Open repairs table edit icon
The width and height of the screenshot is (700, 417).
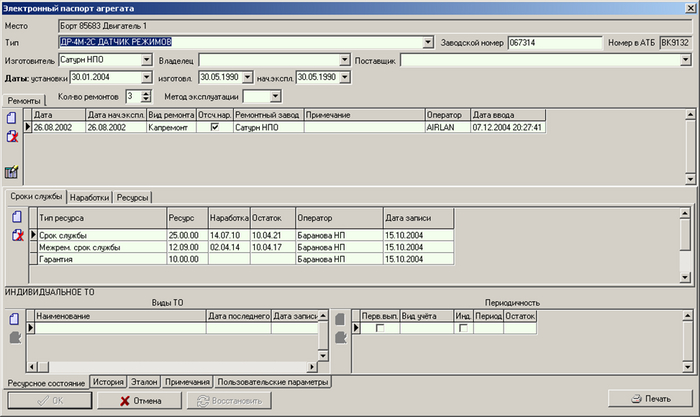(x=12, y=172)
